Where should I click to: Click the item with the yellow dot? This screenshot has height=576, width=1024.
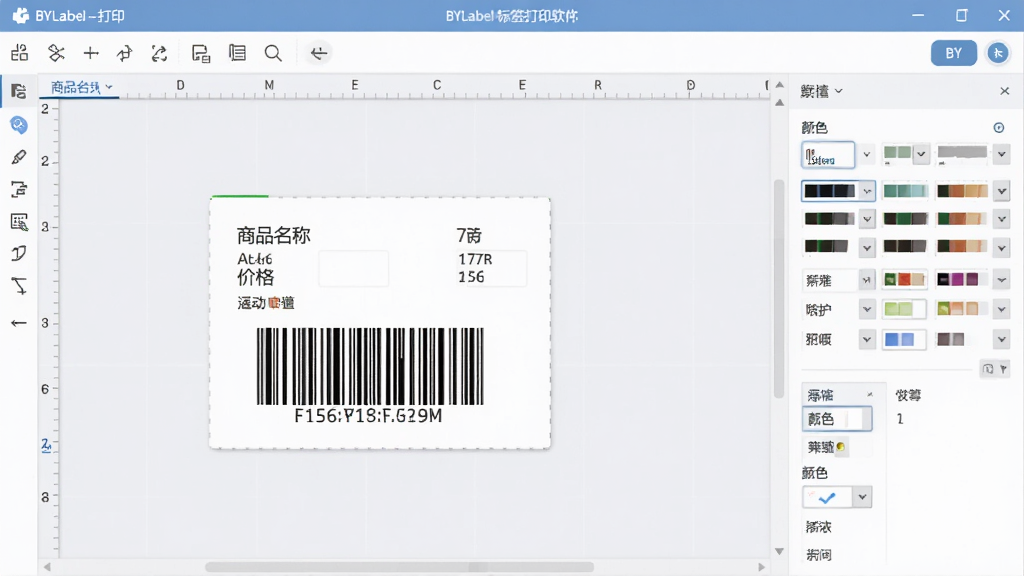pos(826,447)
